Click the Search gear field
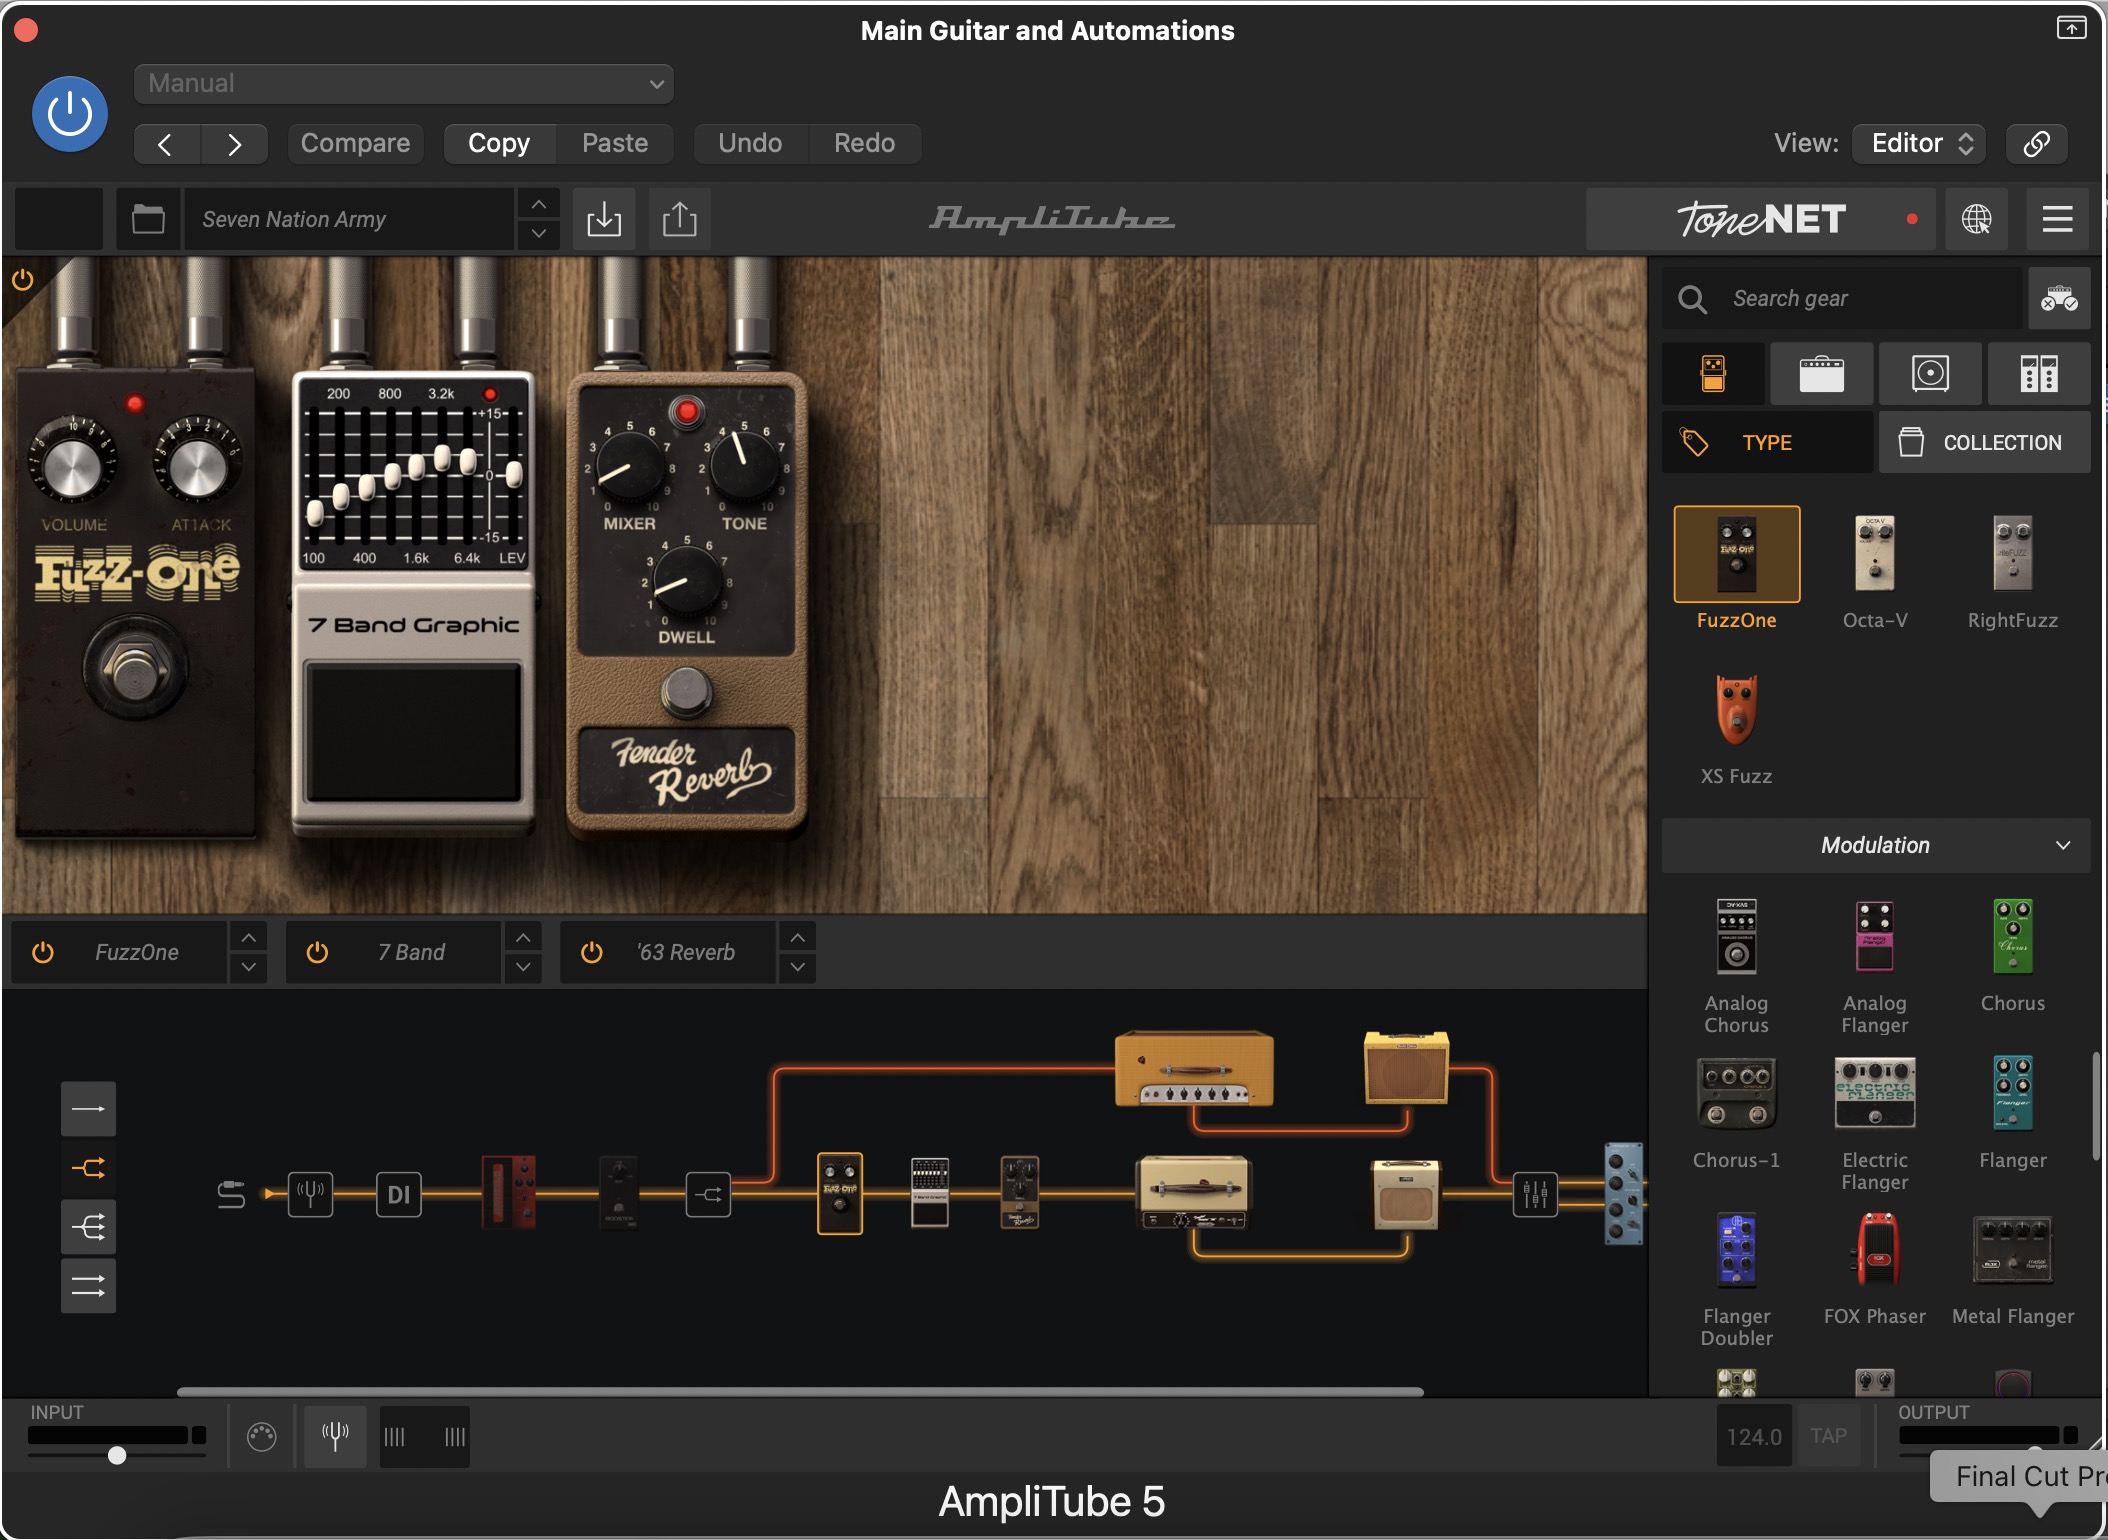The image size is (2108, 1540). click(x=1842, y=298)
